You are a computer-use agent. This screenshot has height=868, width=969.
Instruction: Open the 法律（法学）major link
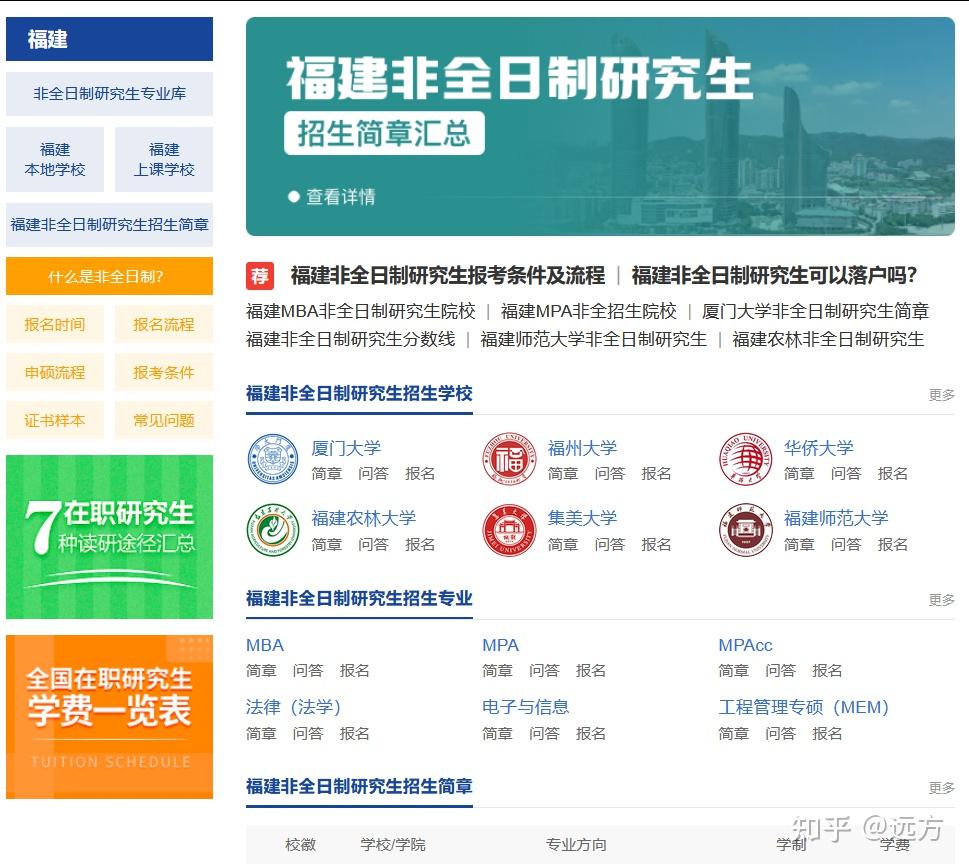pyautogui.click(x=294, y=707)
